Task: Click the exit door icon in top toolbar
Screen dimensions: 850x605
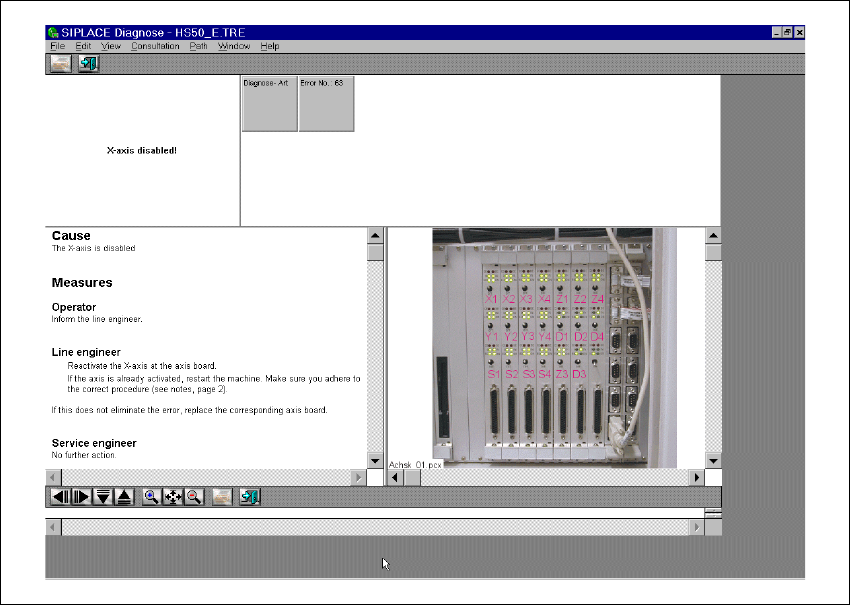Action: (x=88, y=63)
